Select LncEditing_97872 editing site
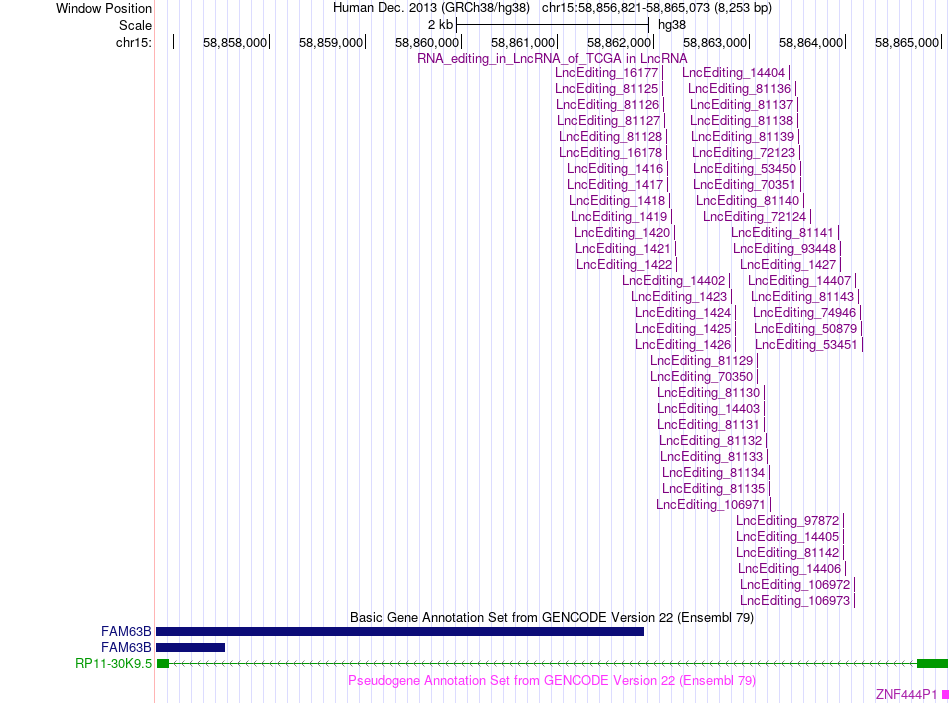Image resolution: width=950 pixels, height=703 pixels. [x=788, y=521]
